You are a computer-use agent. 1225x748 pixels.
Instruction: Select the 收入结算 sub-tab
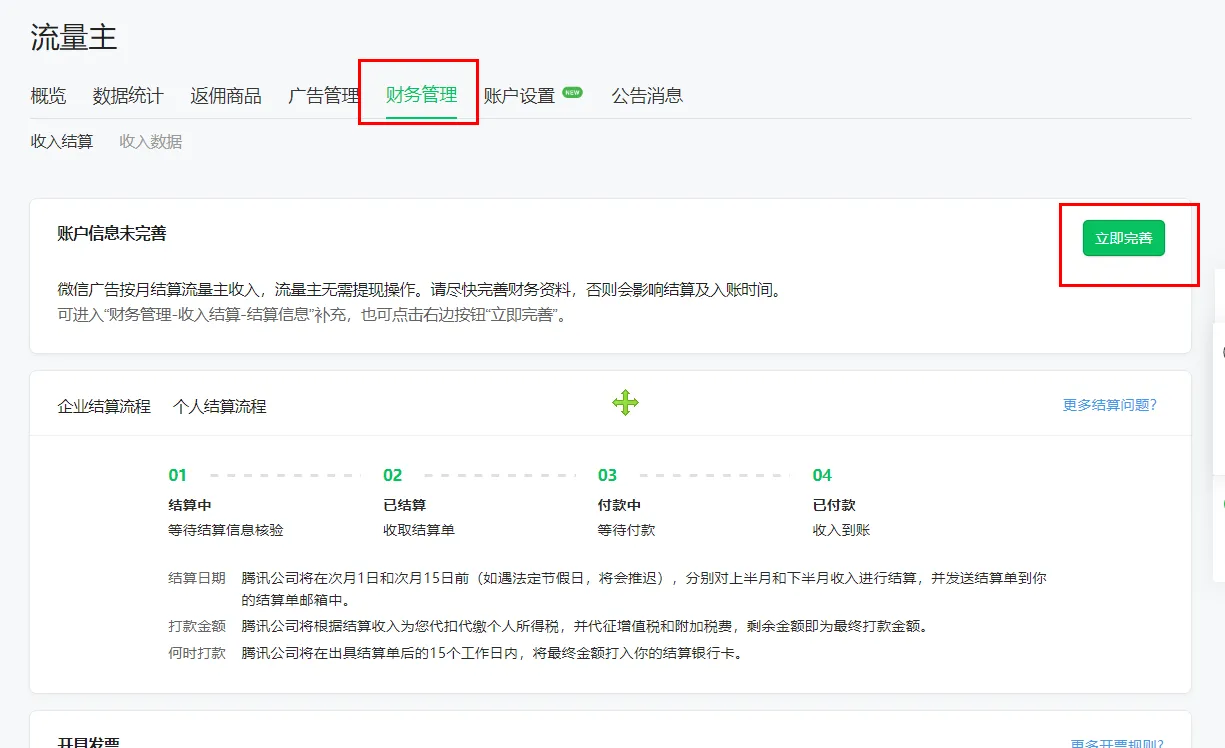pyautogui.click(x=60, y=141)
